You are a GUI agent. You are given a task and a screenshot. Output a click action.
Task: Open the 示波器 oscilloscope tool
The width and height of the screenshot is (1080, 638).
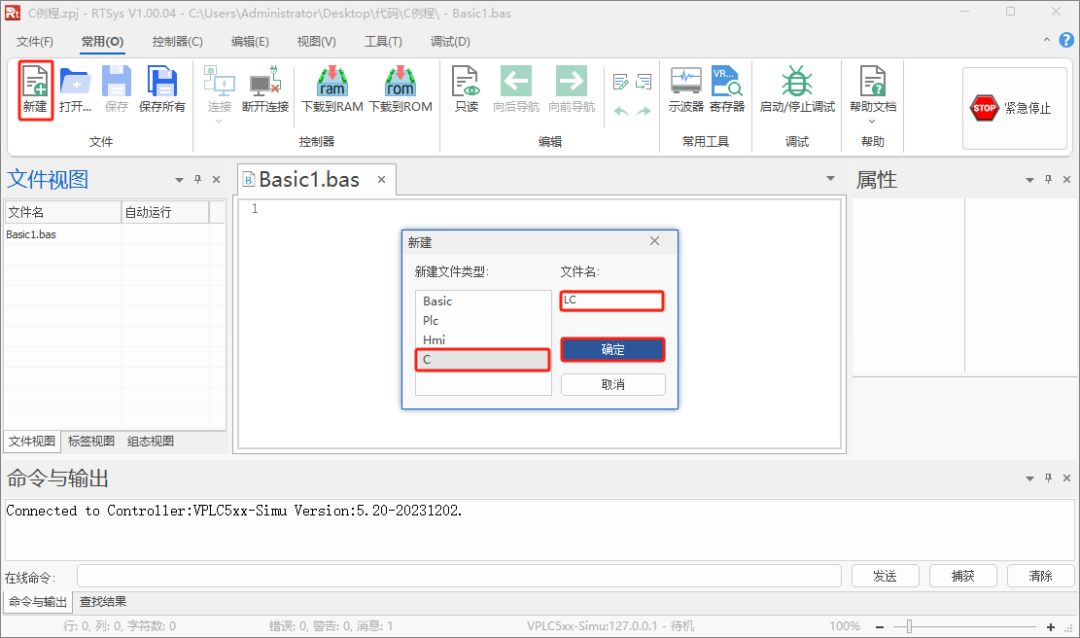click(x=686, y=81)
